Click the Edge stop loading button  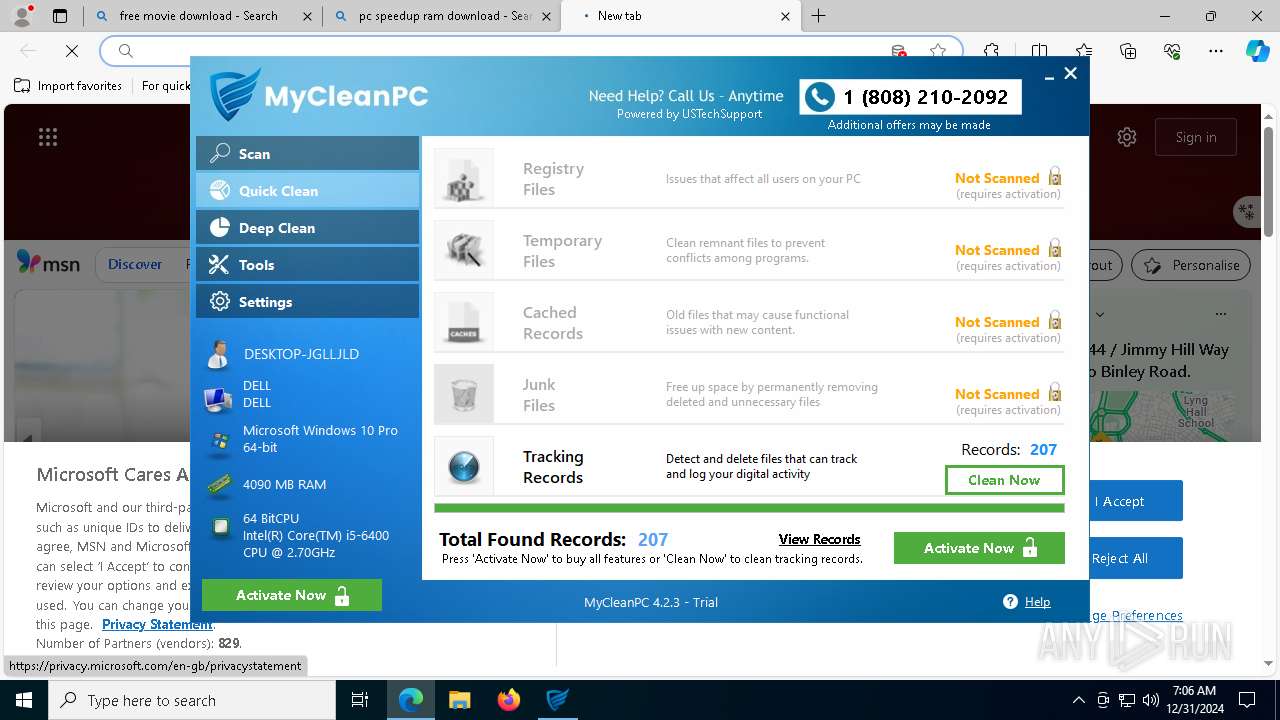coord(72,51)
